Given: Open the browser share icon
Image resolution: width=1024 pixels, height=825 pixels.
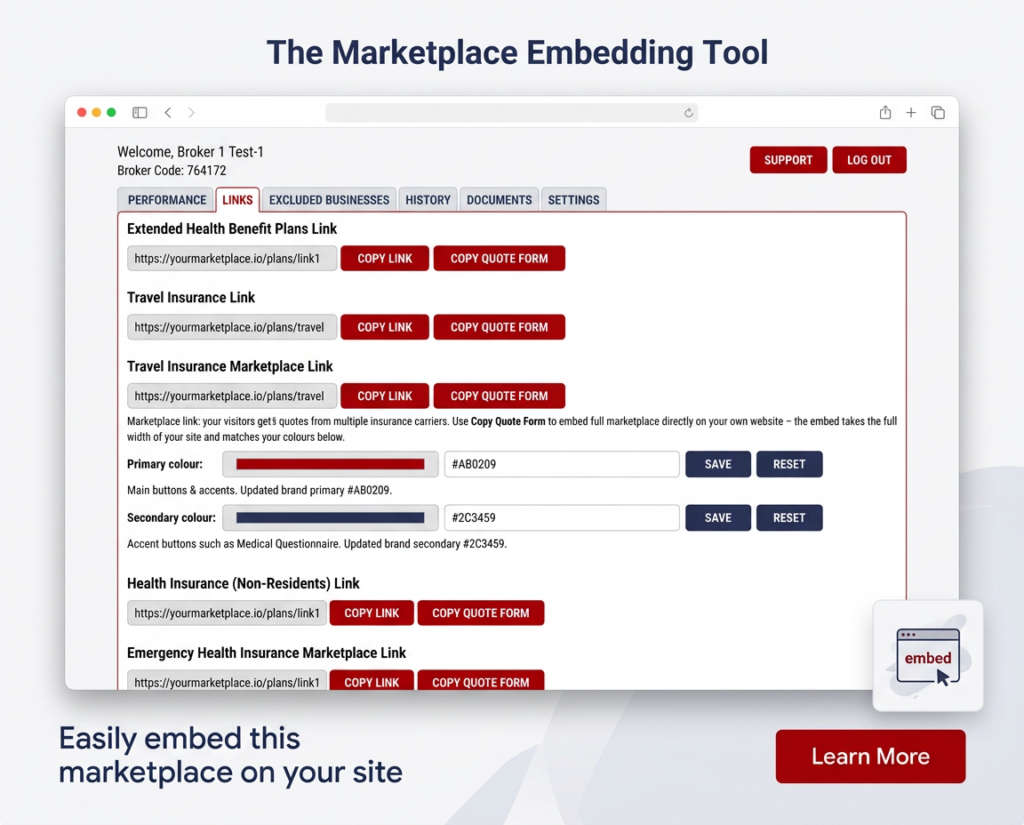Looking at the screenshot, I should (x=885, y=112).
